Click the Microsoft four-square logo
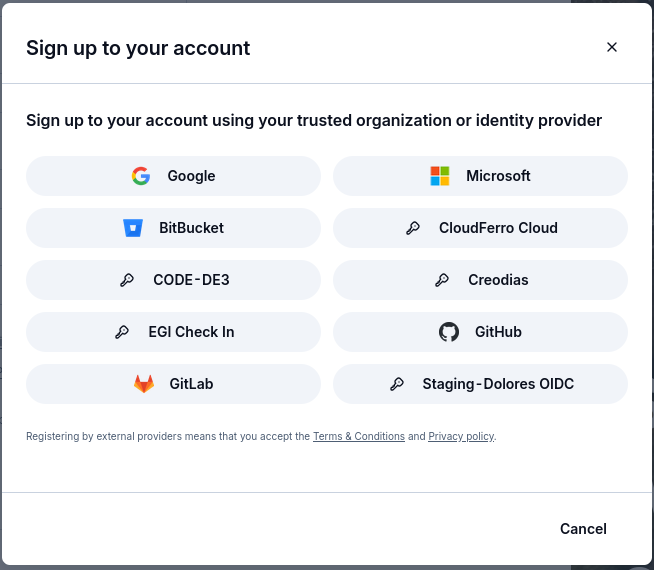654x570 pixels. point(440,176)
